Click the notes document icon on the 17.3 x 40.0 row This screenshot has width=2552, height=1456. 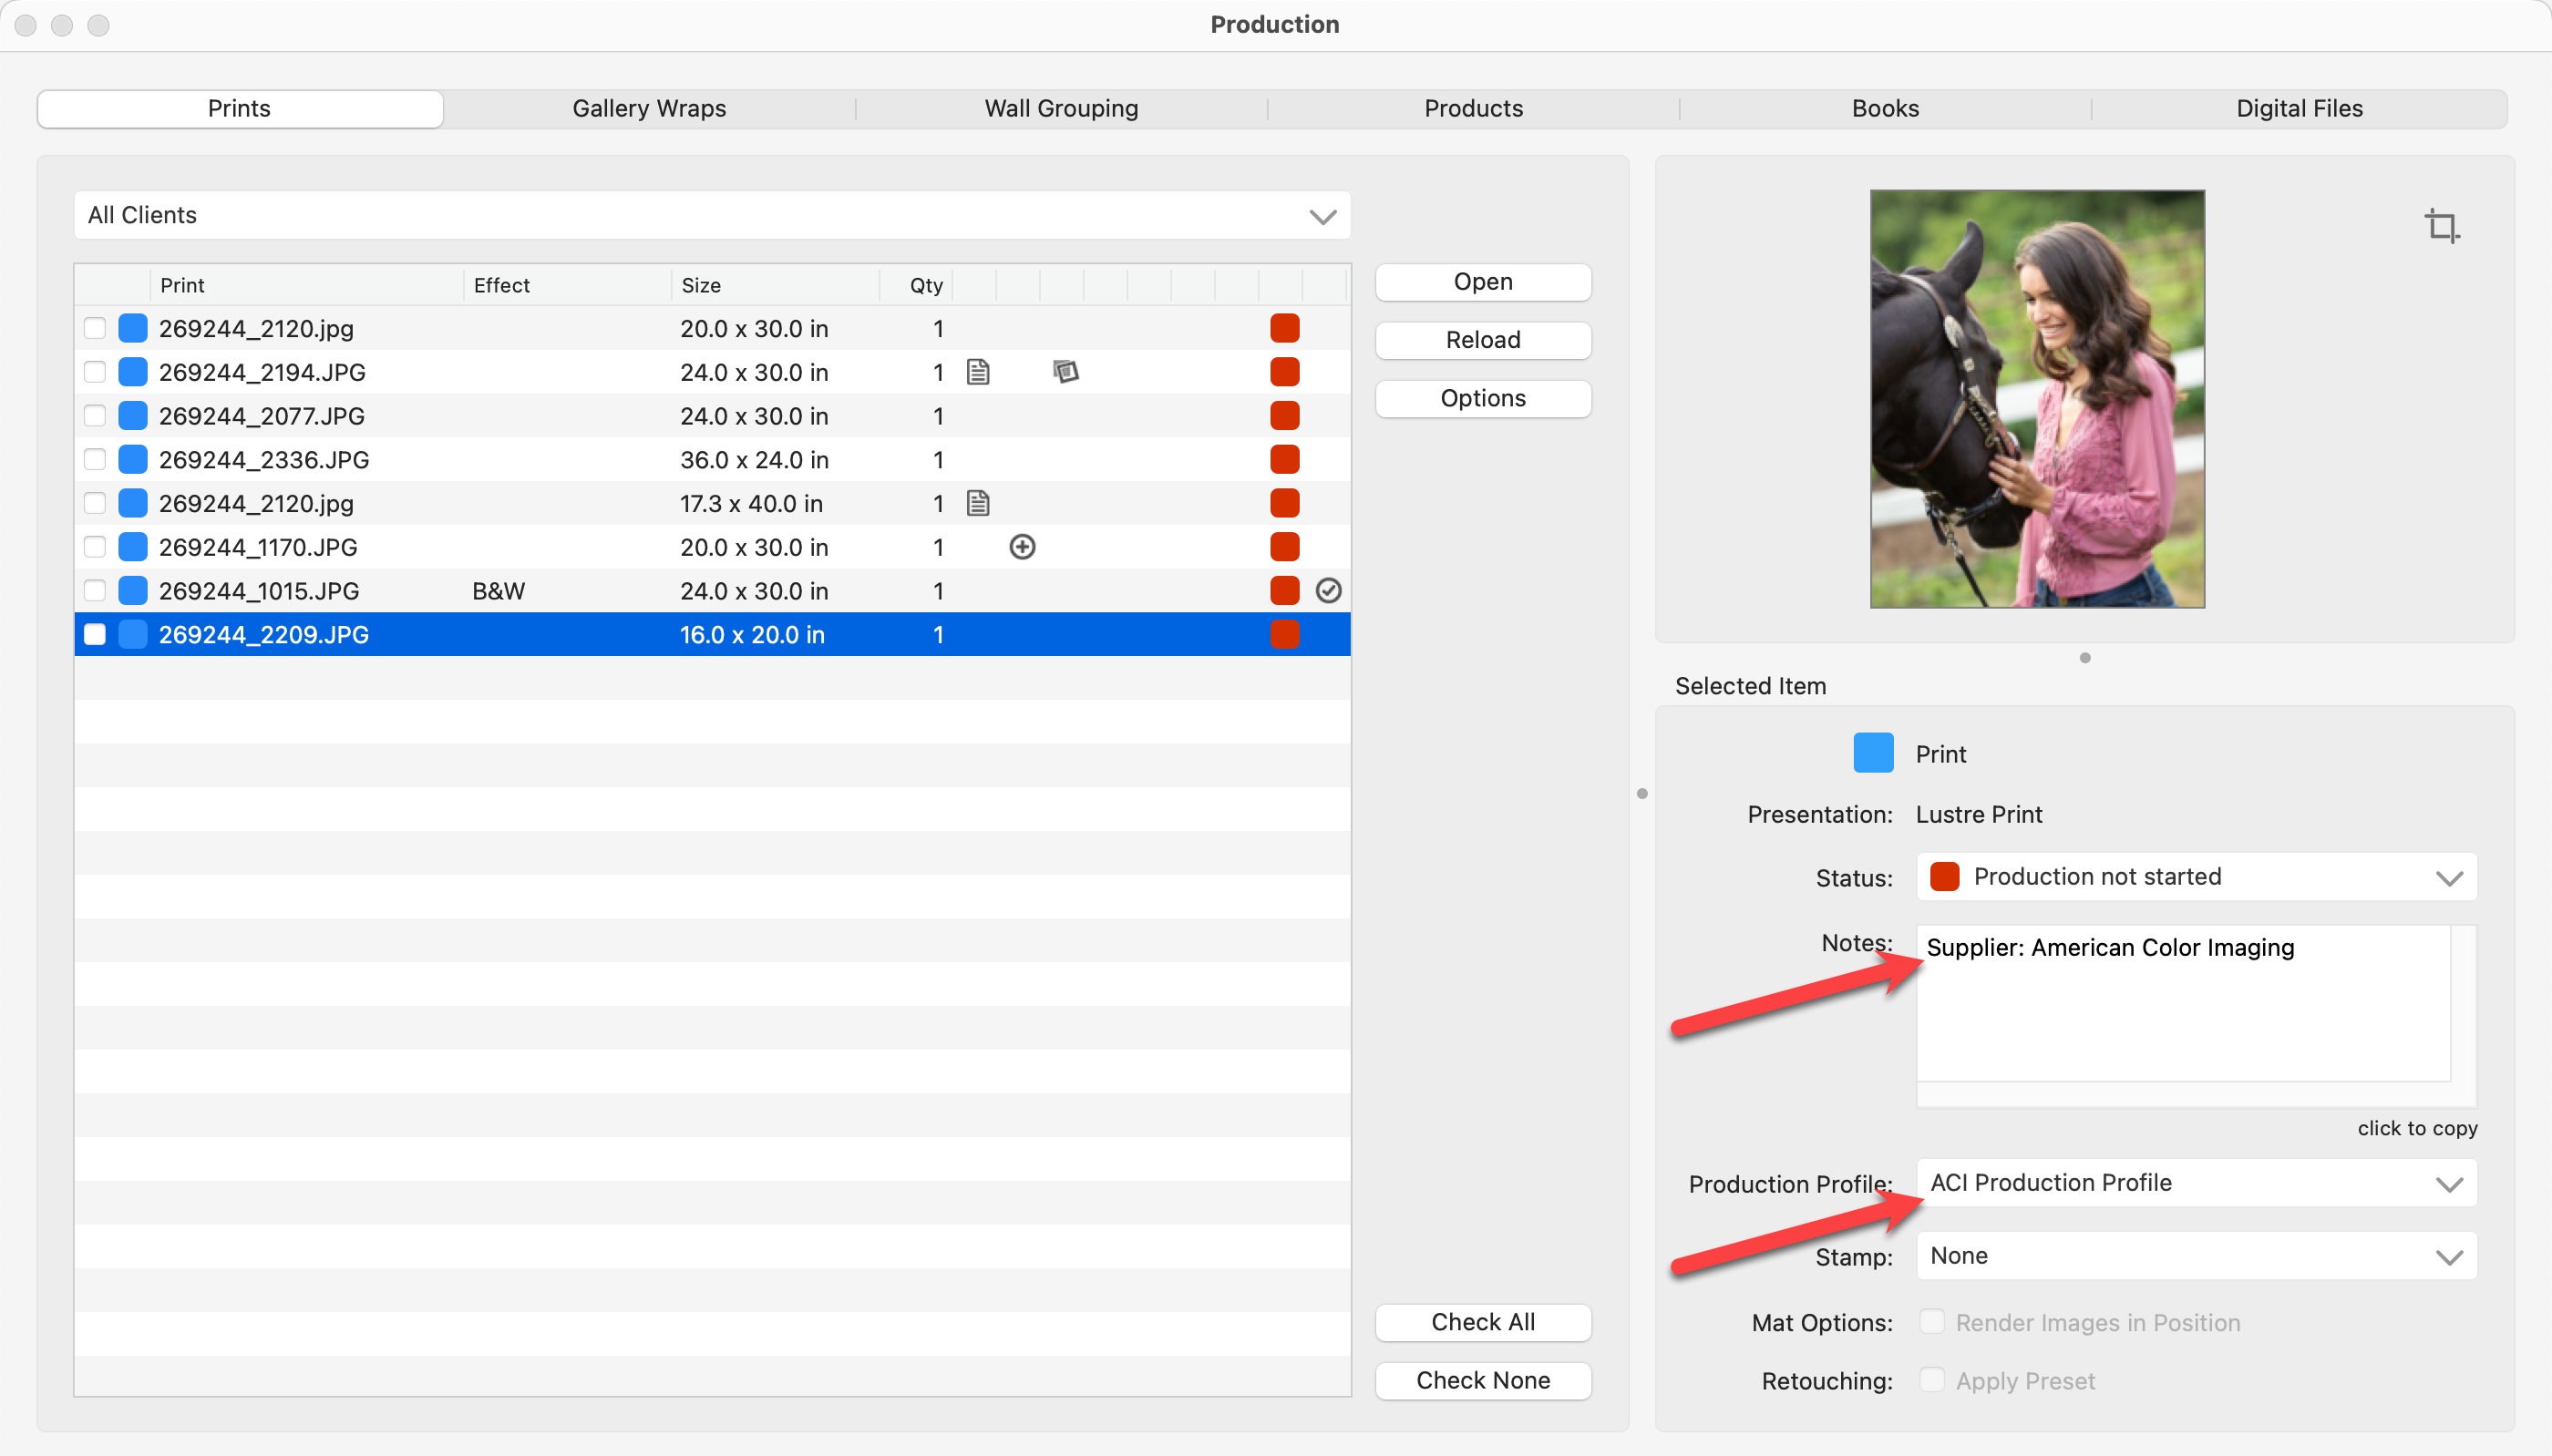tap(978, 503)
